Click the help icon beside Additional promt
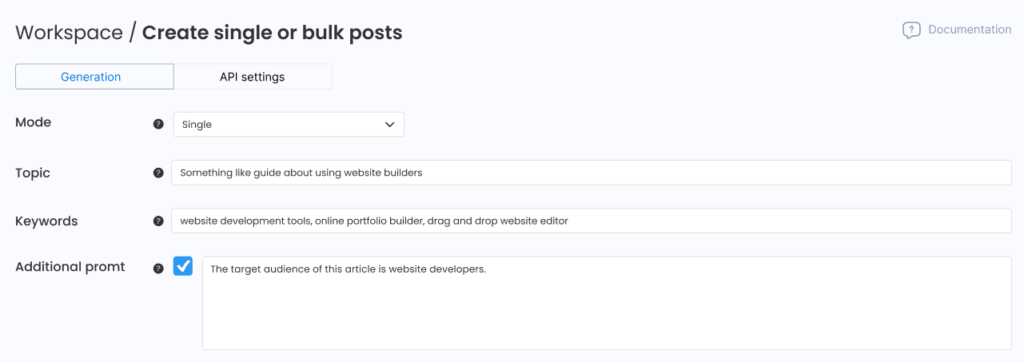Viewport: 1024px width, 362px height. [158, 268]
